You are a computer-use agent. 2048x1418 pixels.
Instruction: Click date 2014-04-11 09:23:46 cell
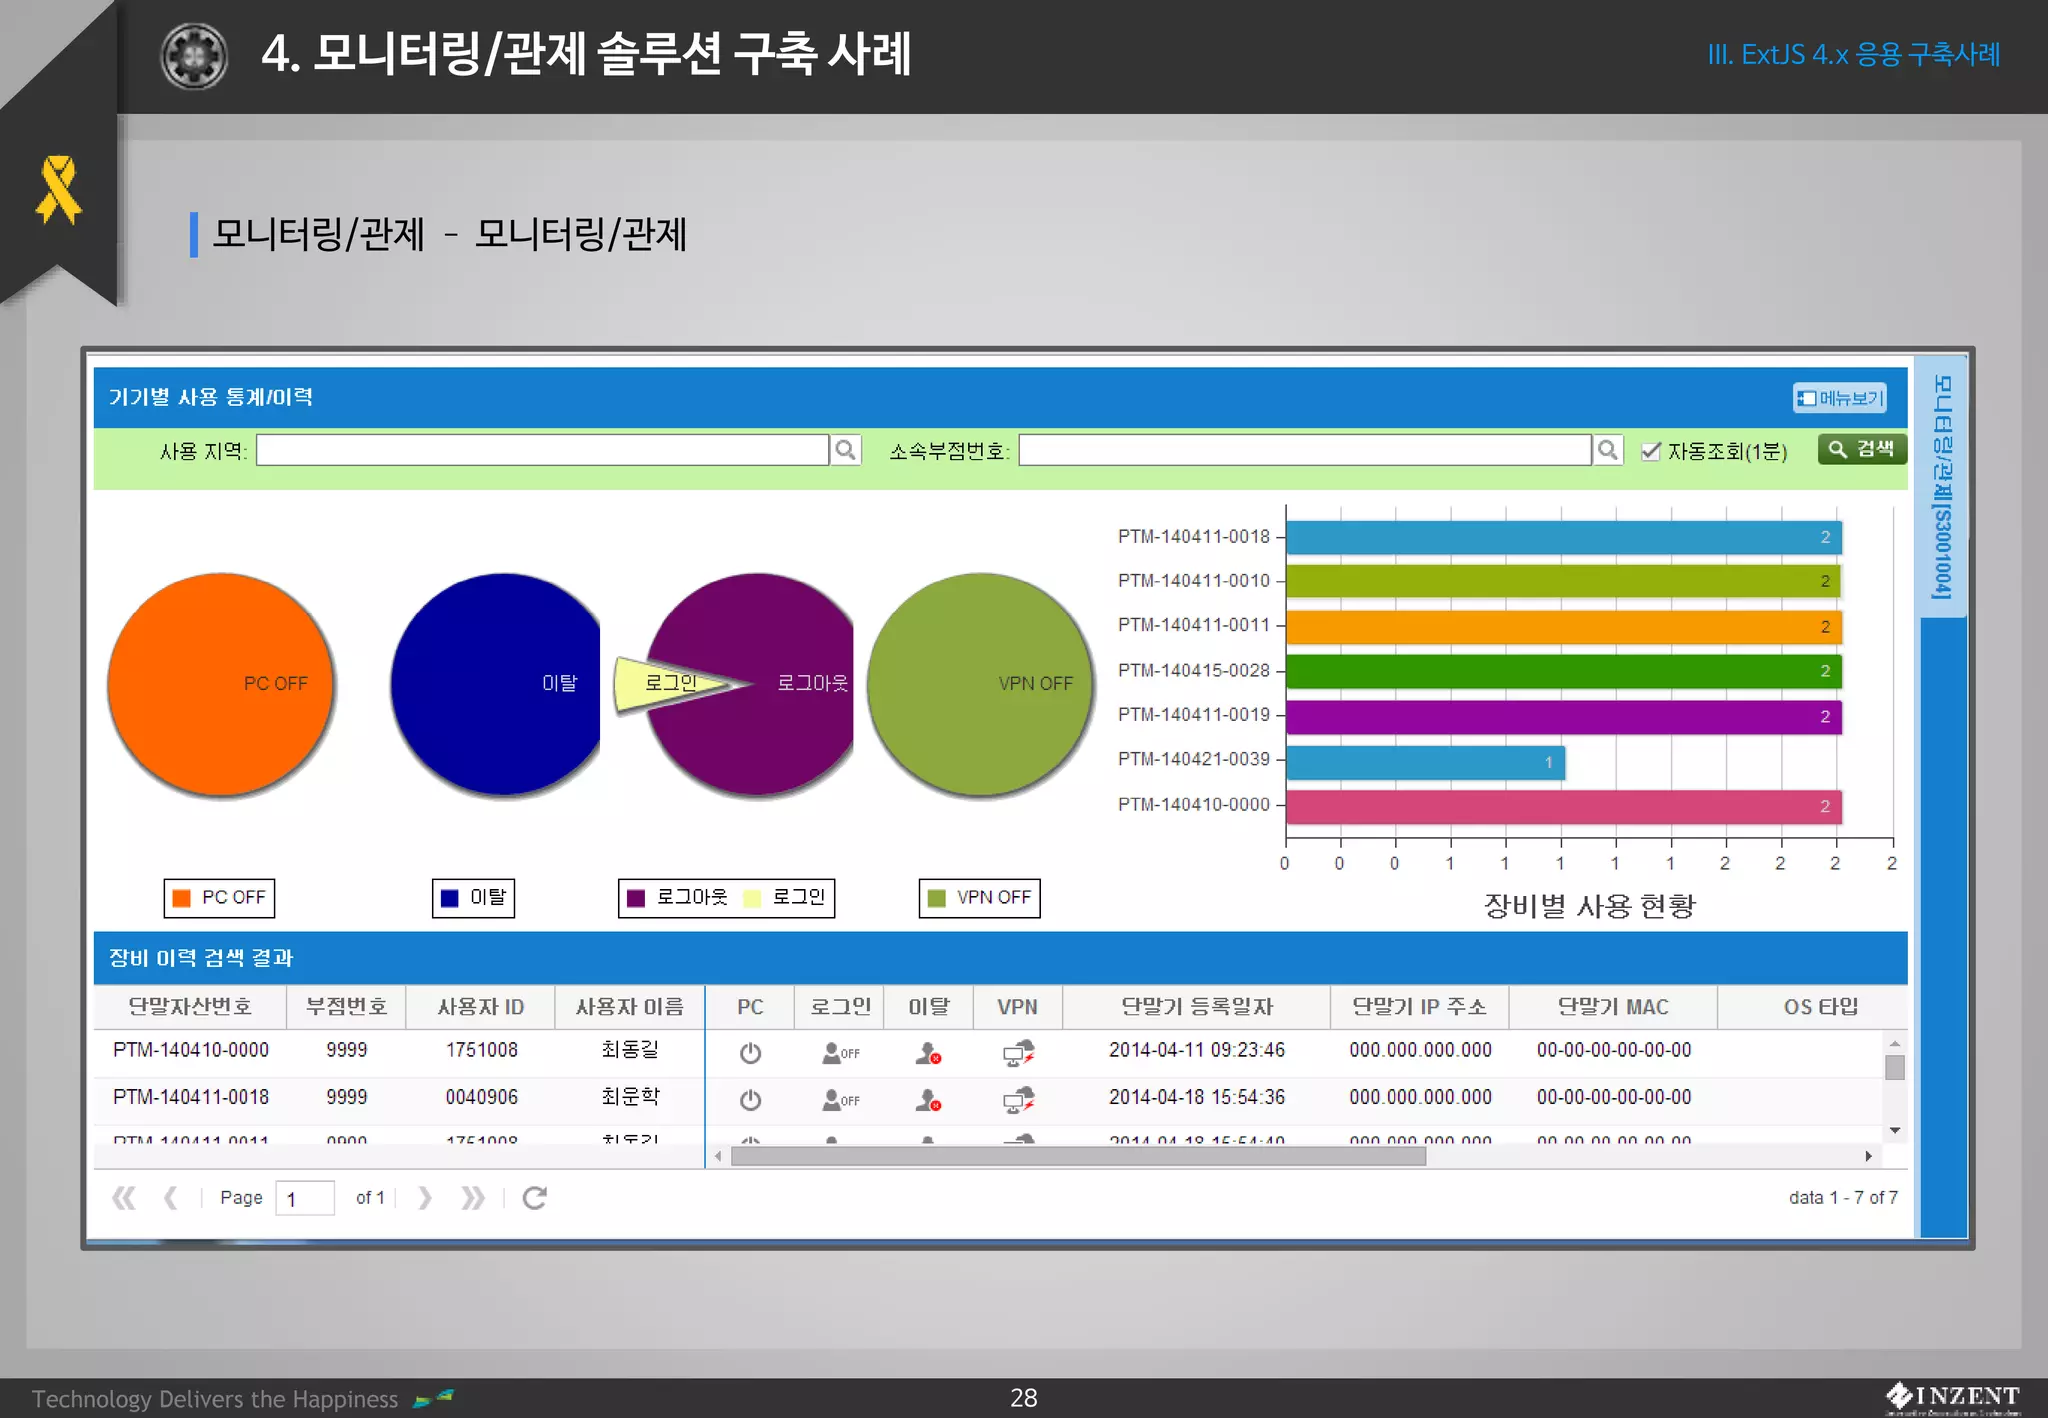pyautogui.click(x=1197, y=1050)
